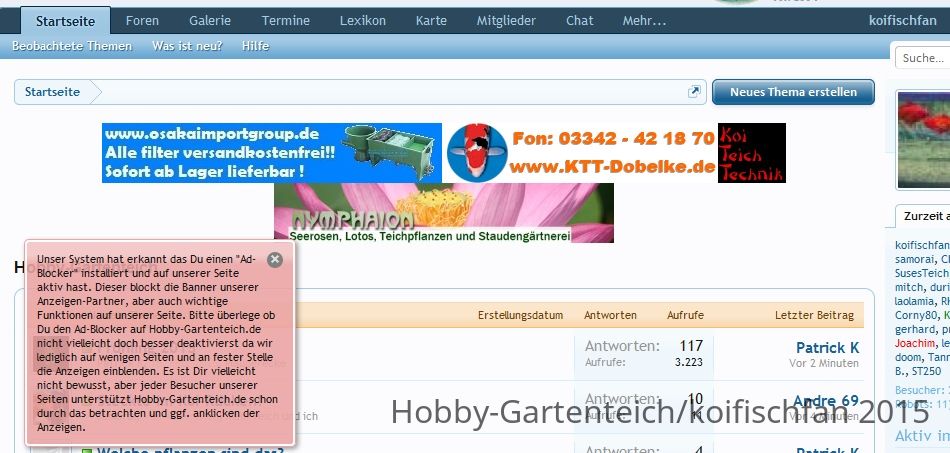Expand the Mehr... menu

click(644, 21)
